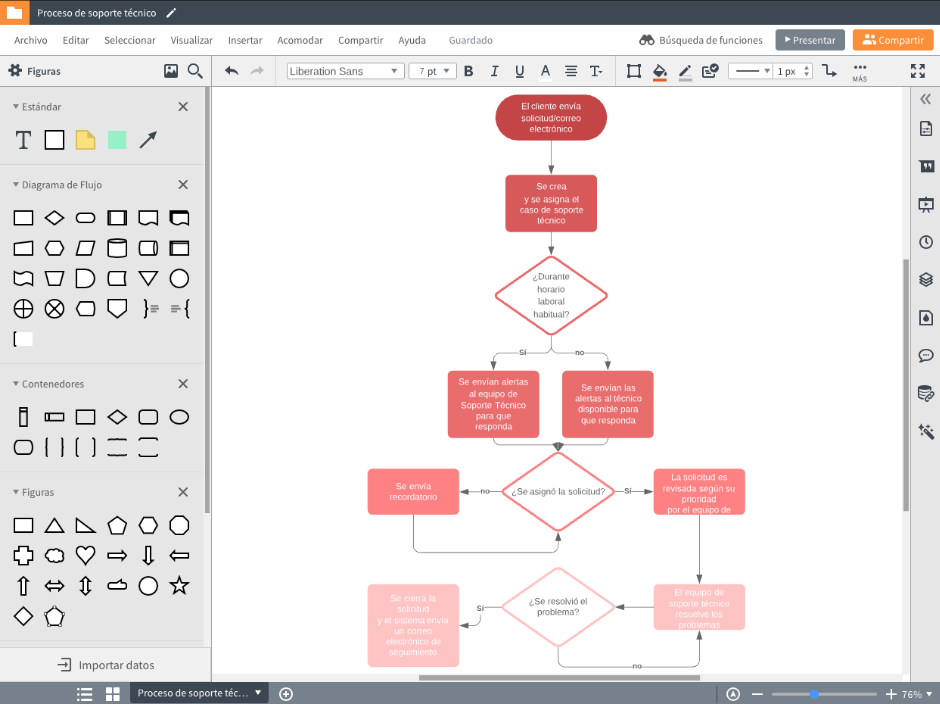940x704 pixels.
Task: Open the Layers panel on right sidebar
Action: [925, 280]
